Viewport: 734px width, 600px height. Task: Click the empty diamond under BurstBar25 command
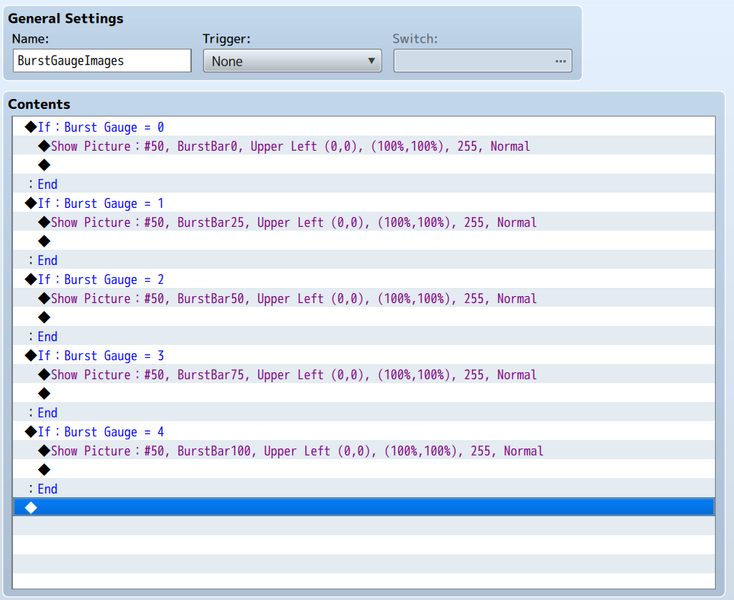coord(44,241)
